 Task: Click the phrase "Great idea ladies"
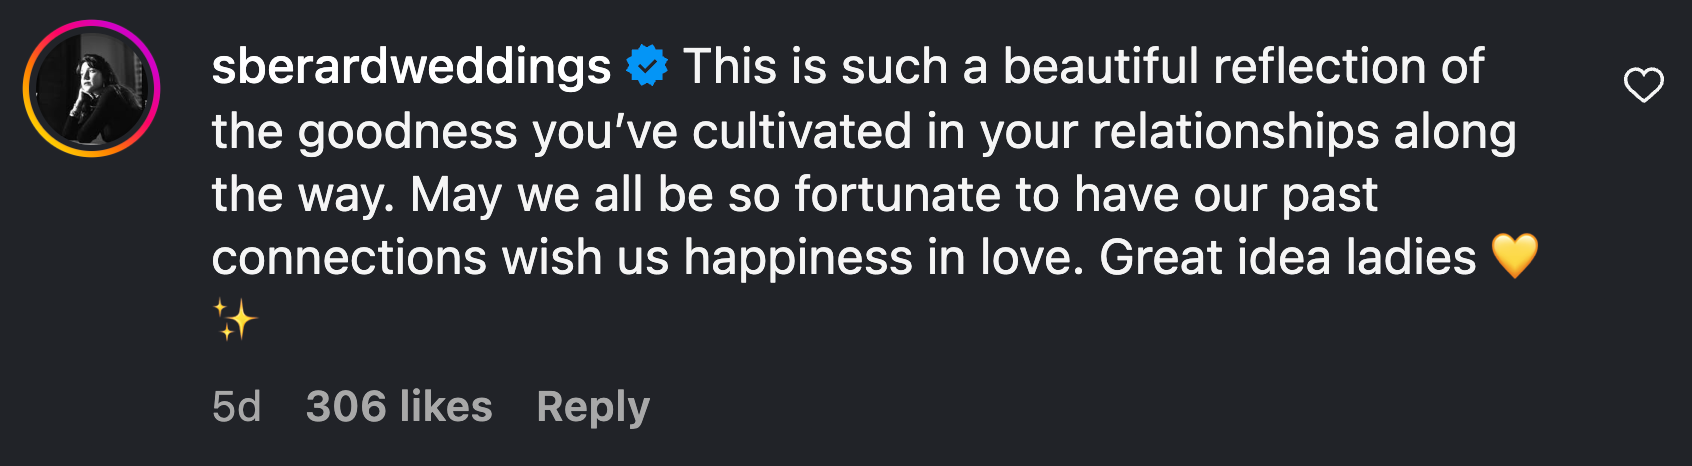pyautogui.click(x=1288, y=258)
